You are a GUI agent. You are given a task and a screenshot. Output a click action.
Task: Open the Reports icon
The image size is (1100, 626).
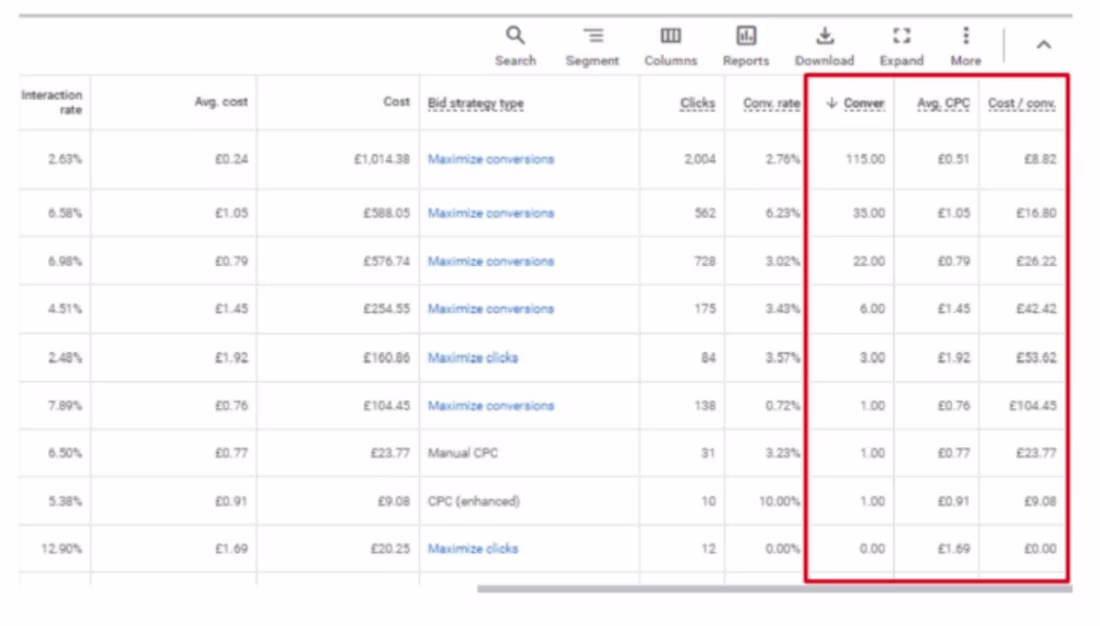coord(746,35)
